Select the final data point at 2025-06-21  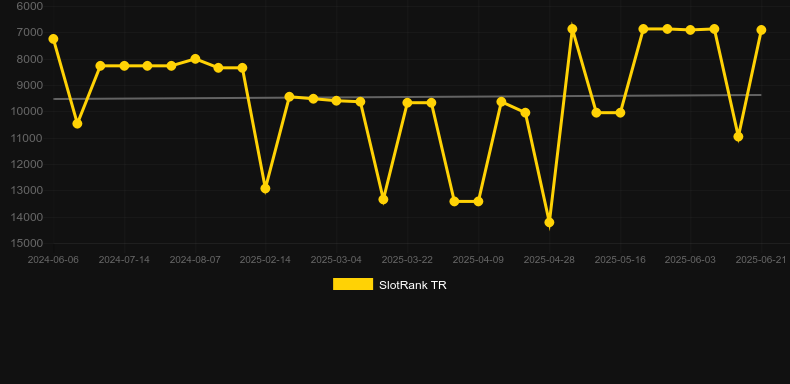pyautogui.click(x=761, y=30)
